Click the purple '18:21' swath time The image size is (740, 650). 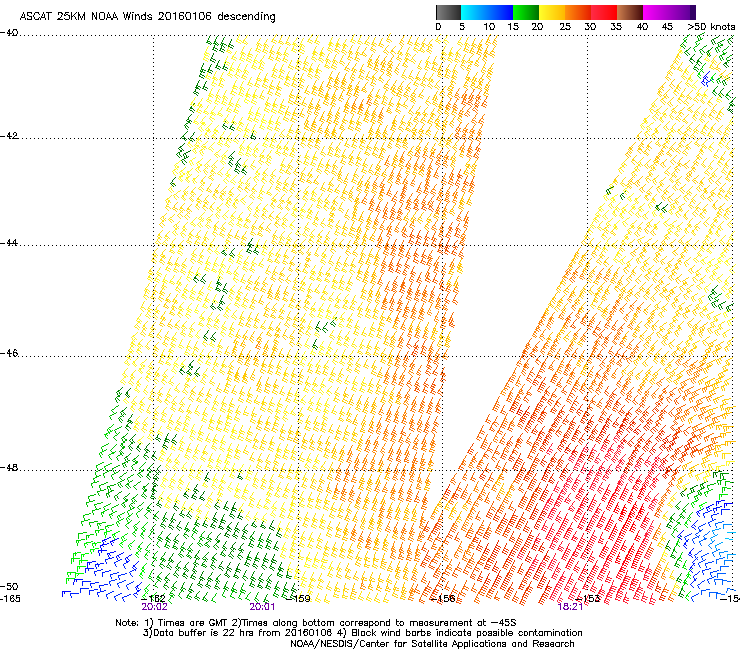[x=570, y=607]
